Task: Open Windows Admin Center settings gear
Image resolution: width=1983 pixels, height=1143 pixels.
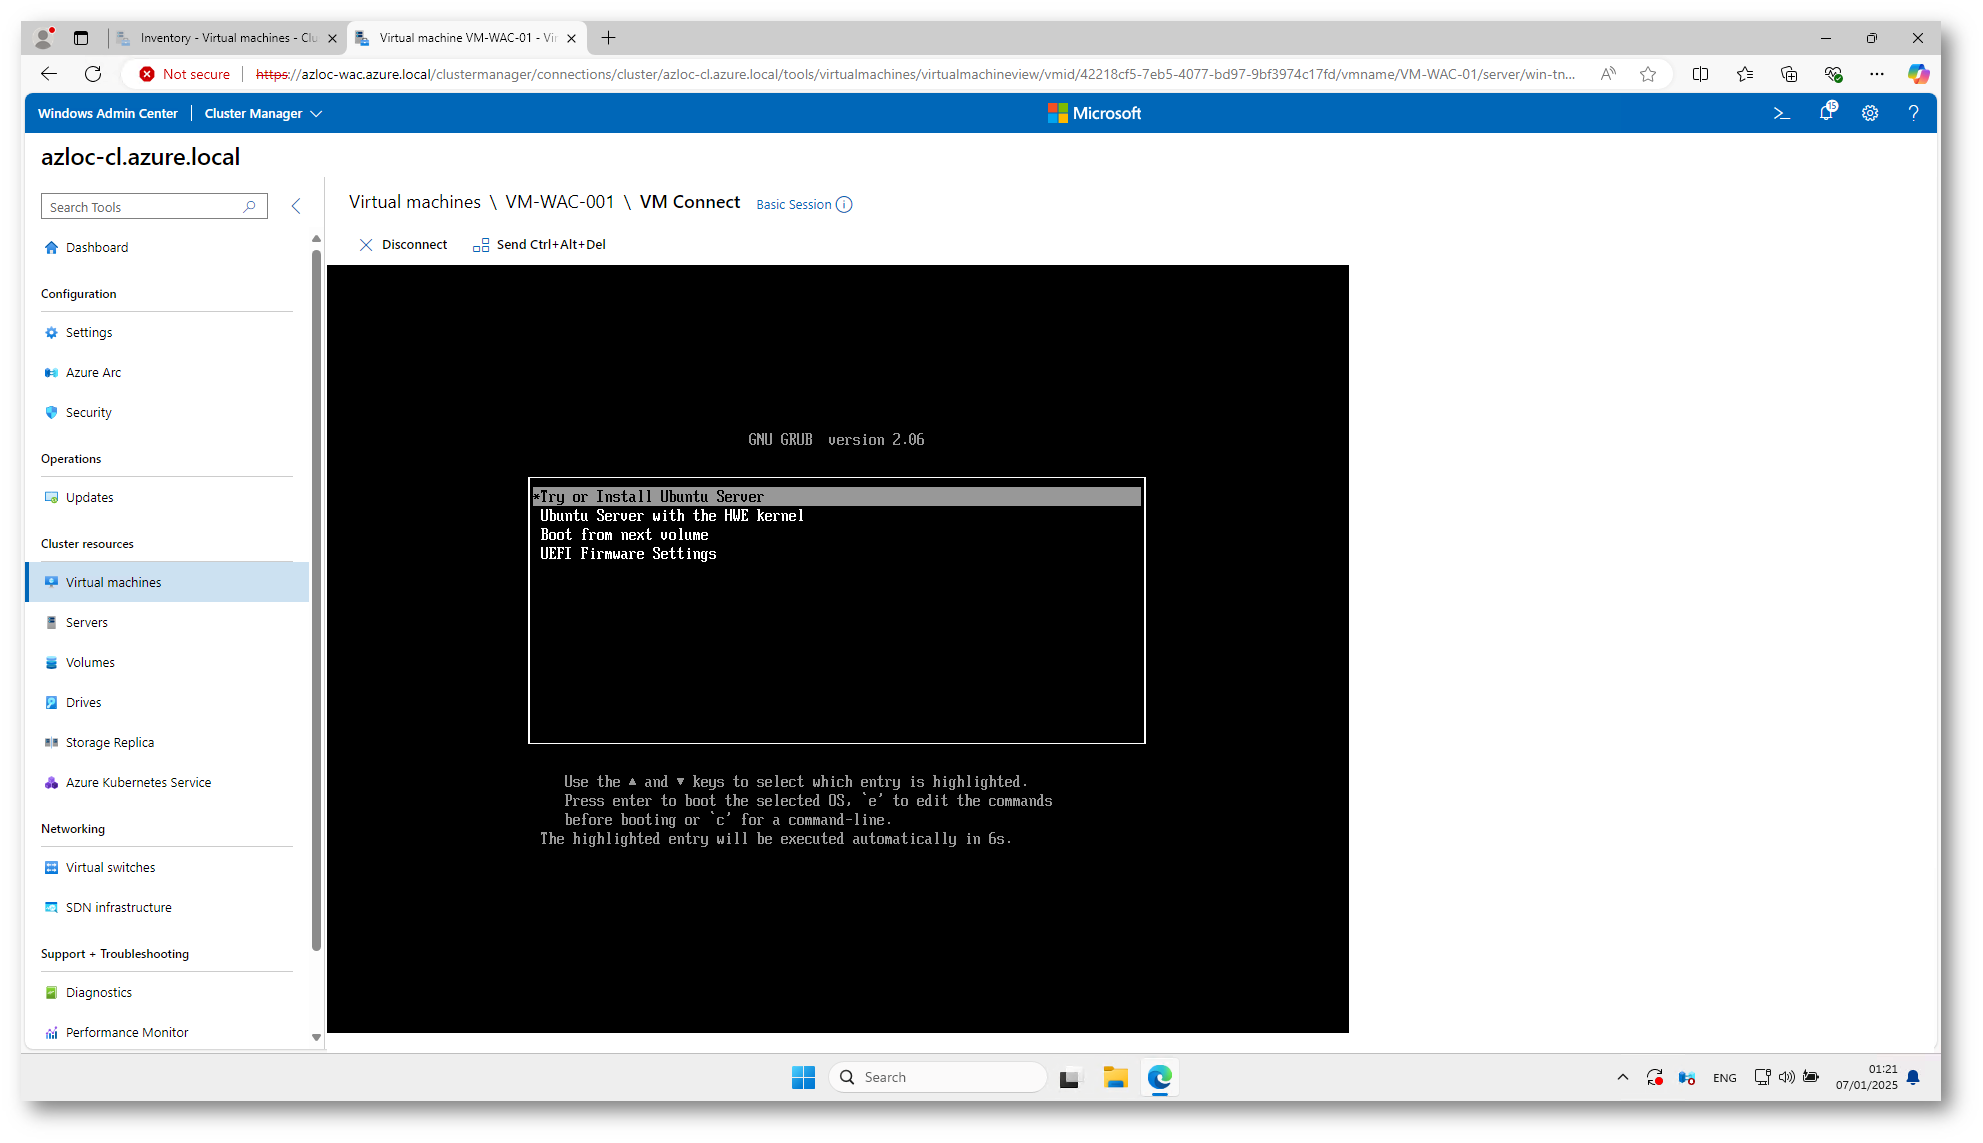Action: coord(1870,113)
